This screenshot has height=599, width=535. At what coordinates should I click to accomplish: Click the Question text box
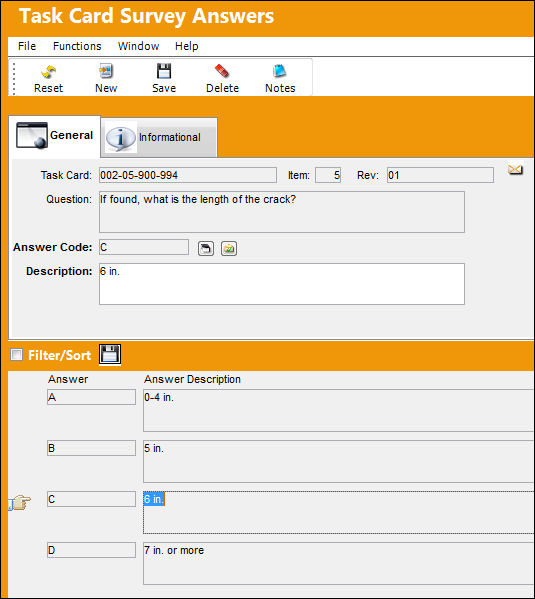(x=282, y=212)
